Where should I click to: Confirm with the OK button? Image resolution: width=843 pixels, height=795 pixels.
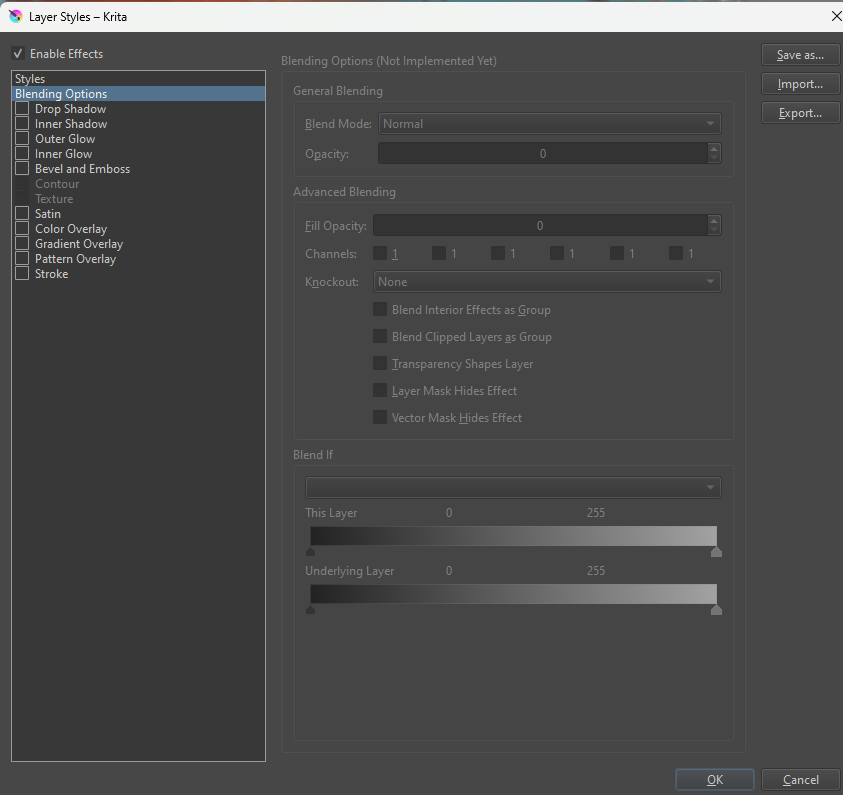[714, 780]
